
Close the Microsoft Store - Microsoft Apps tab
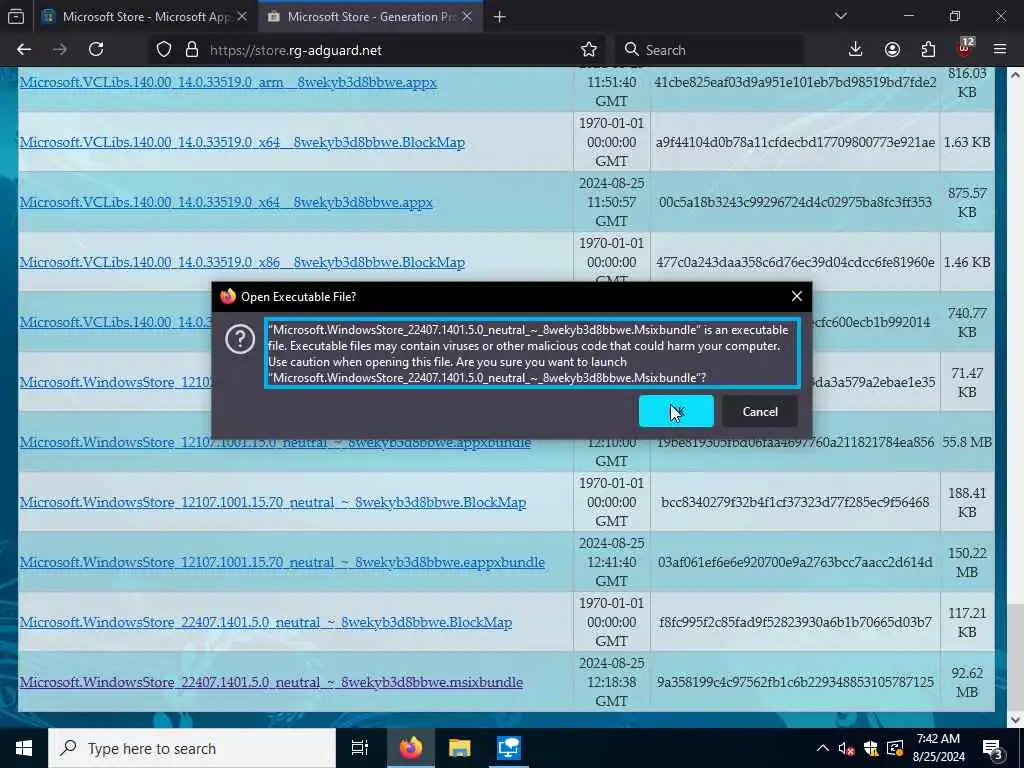click(242, 17)
